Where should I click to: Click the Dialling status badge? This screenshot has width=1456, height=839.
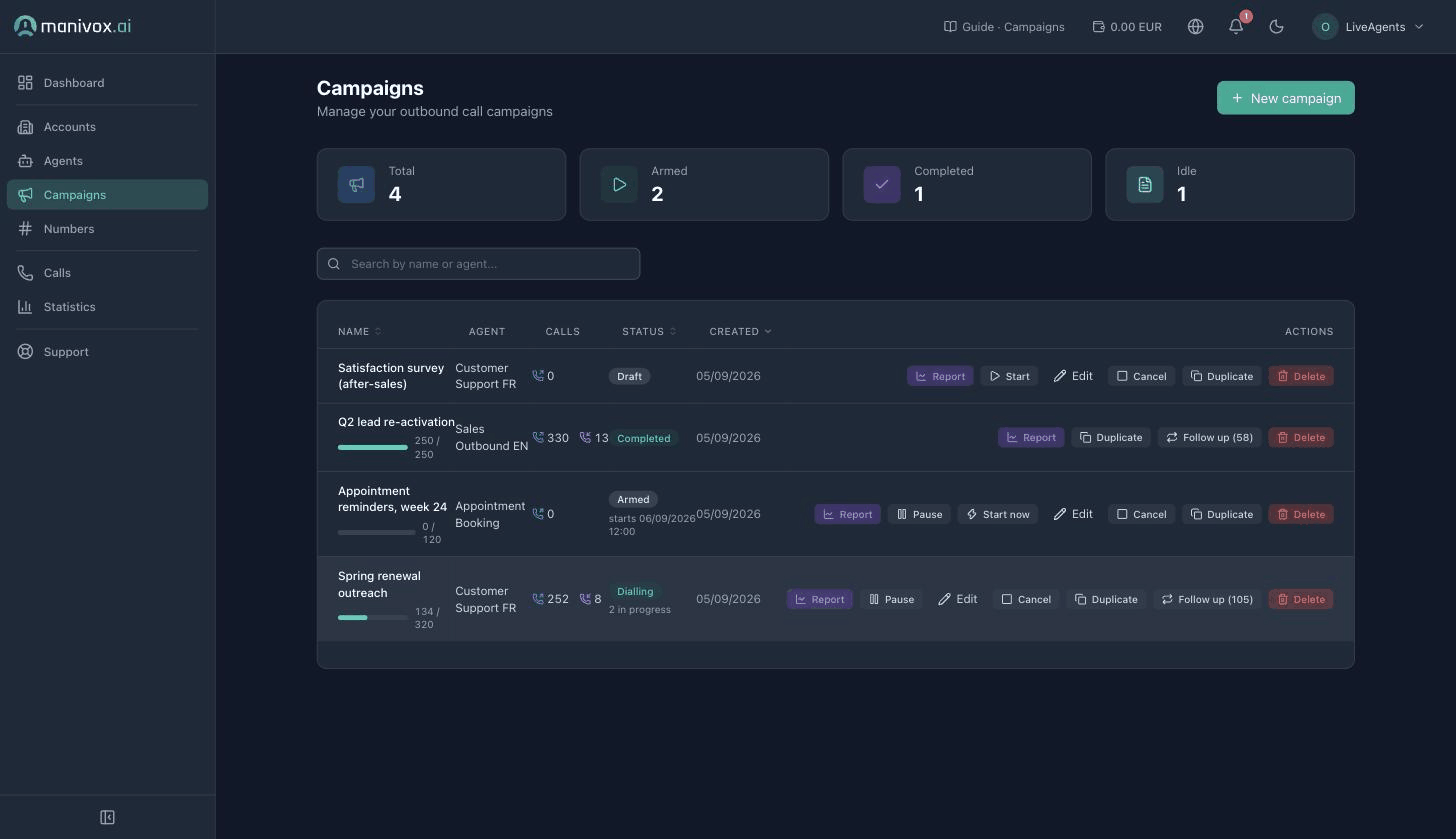(635, 591)
